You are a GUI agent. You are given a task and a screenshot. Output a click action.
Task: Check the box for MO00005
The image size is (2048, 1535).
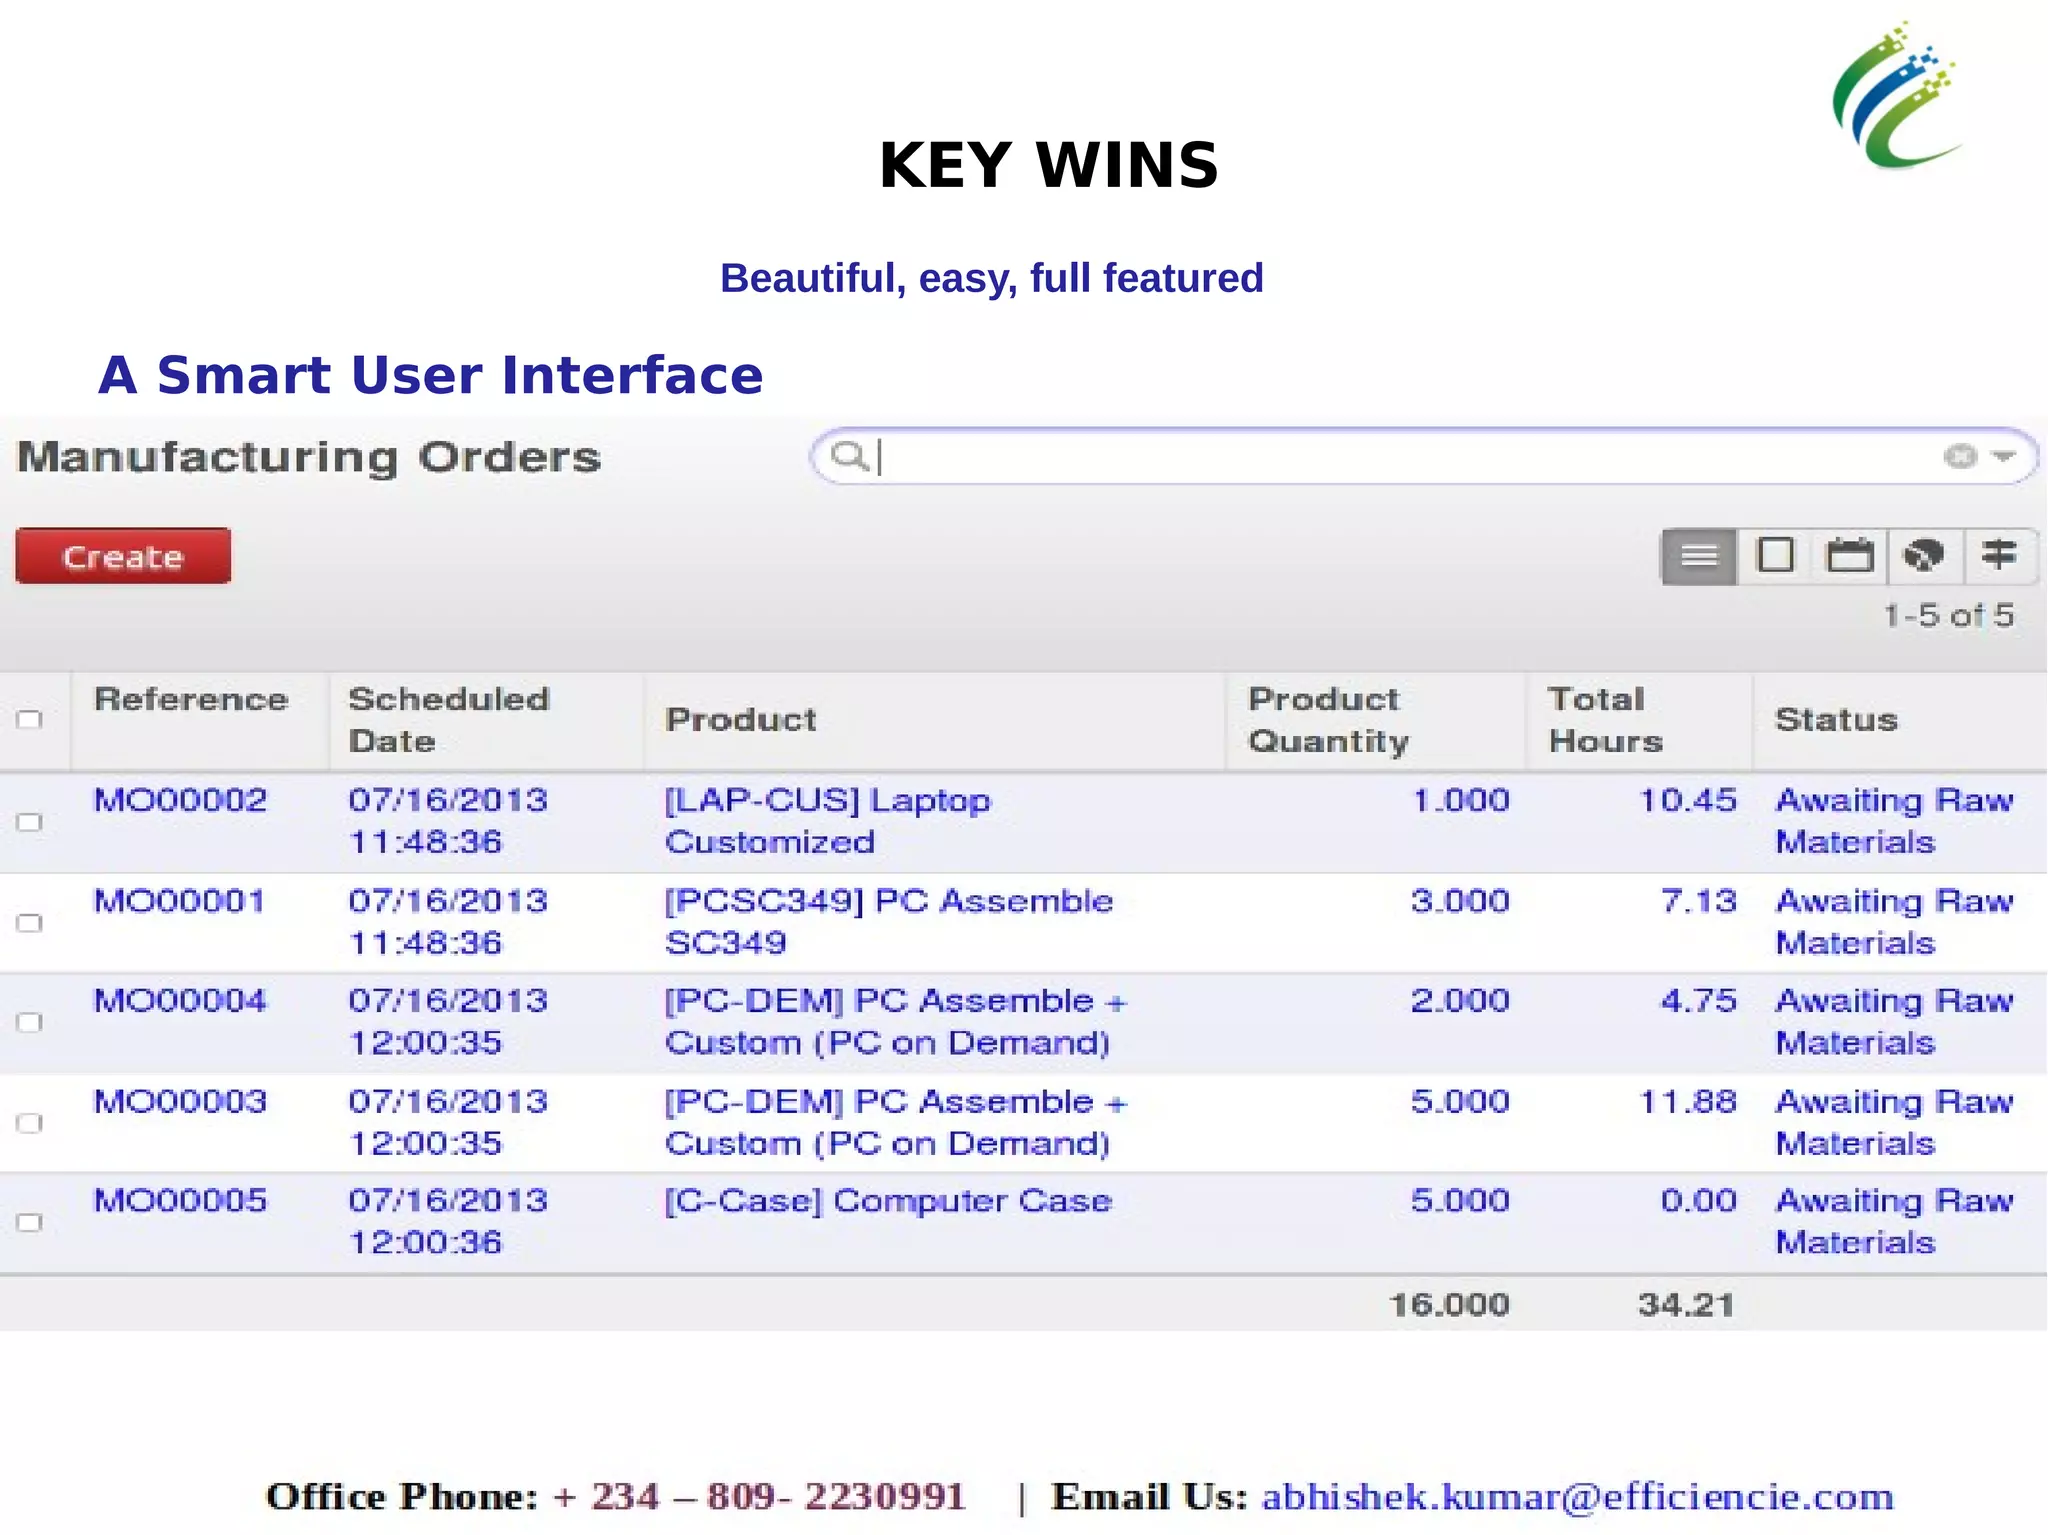pos(29,1222)
